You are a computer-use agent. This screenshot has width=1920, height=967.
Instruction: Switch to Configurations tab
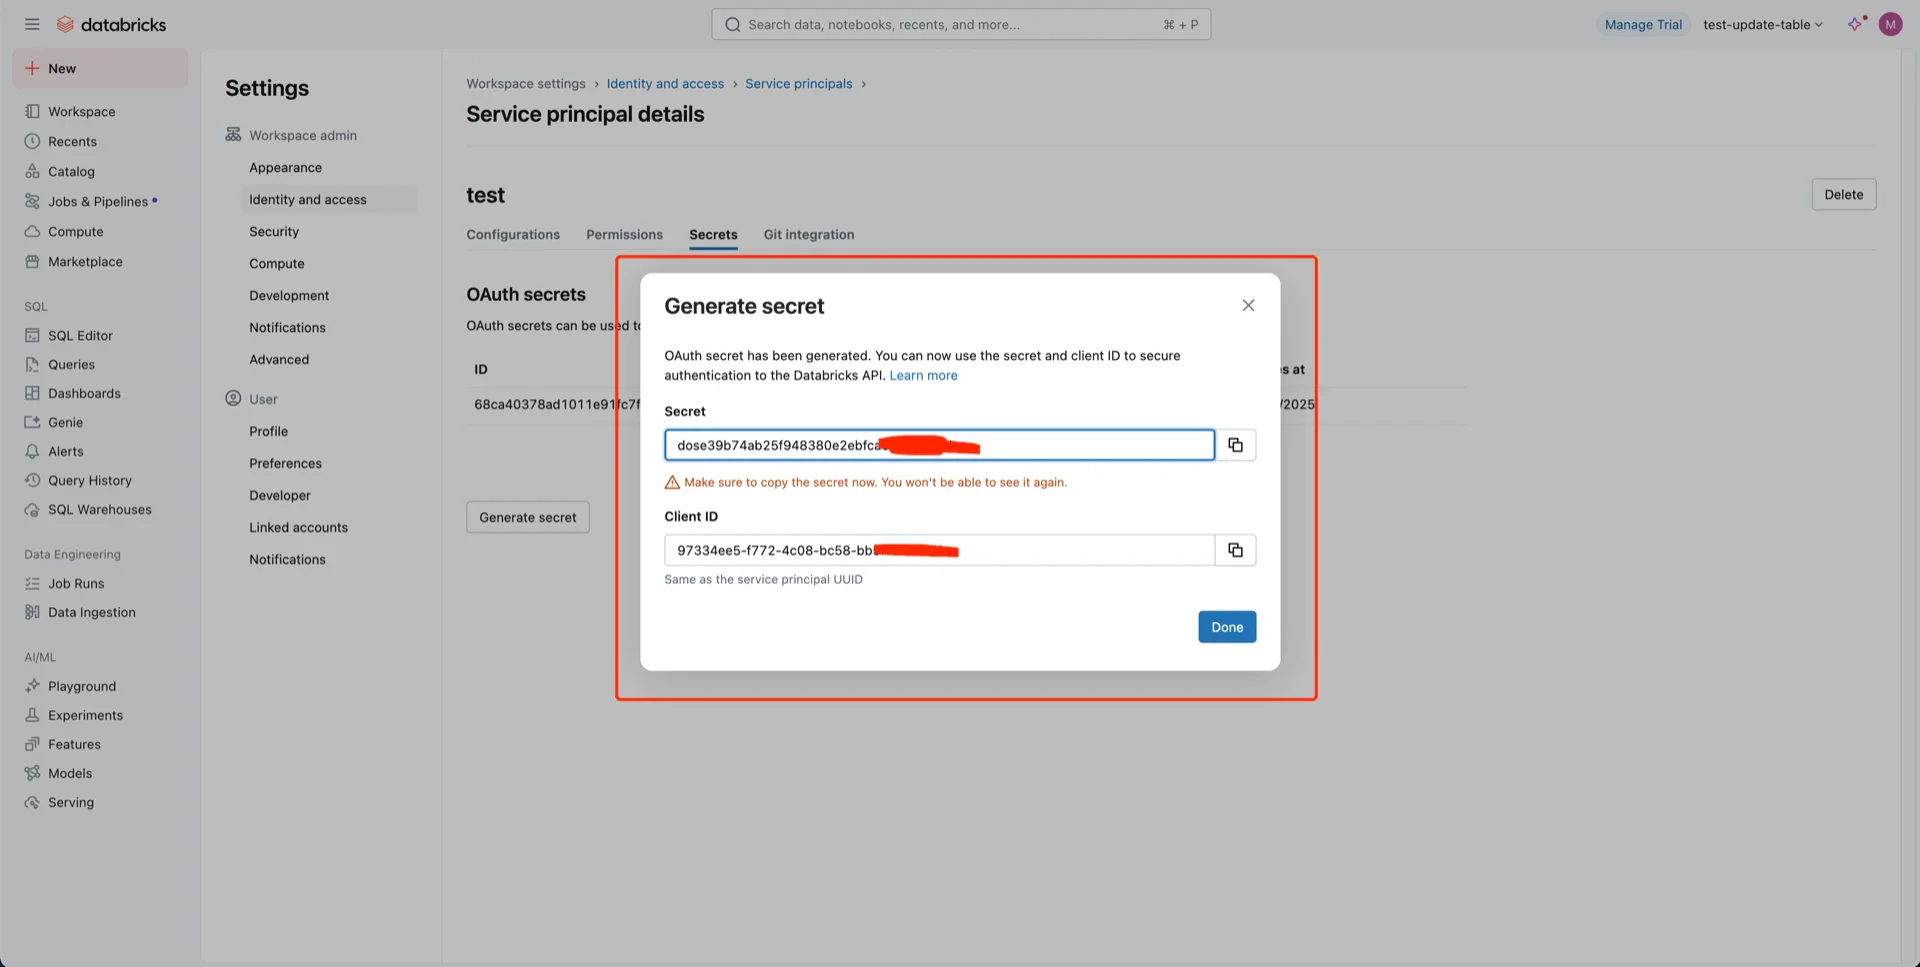513,234
